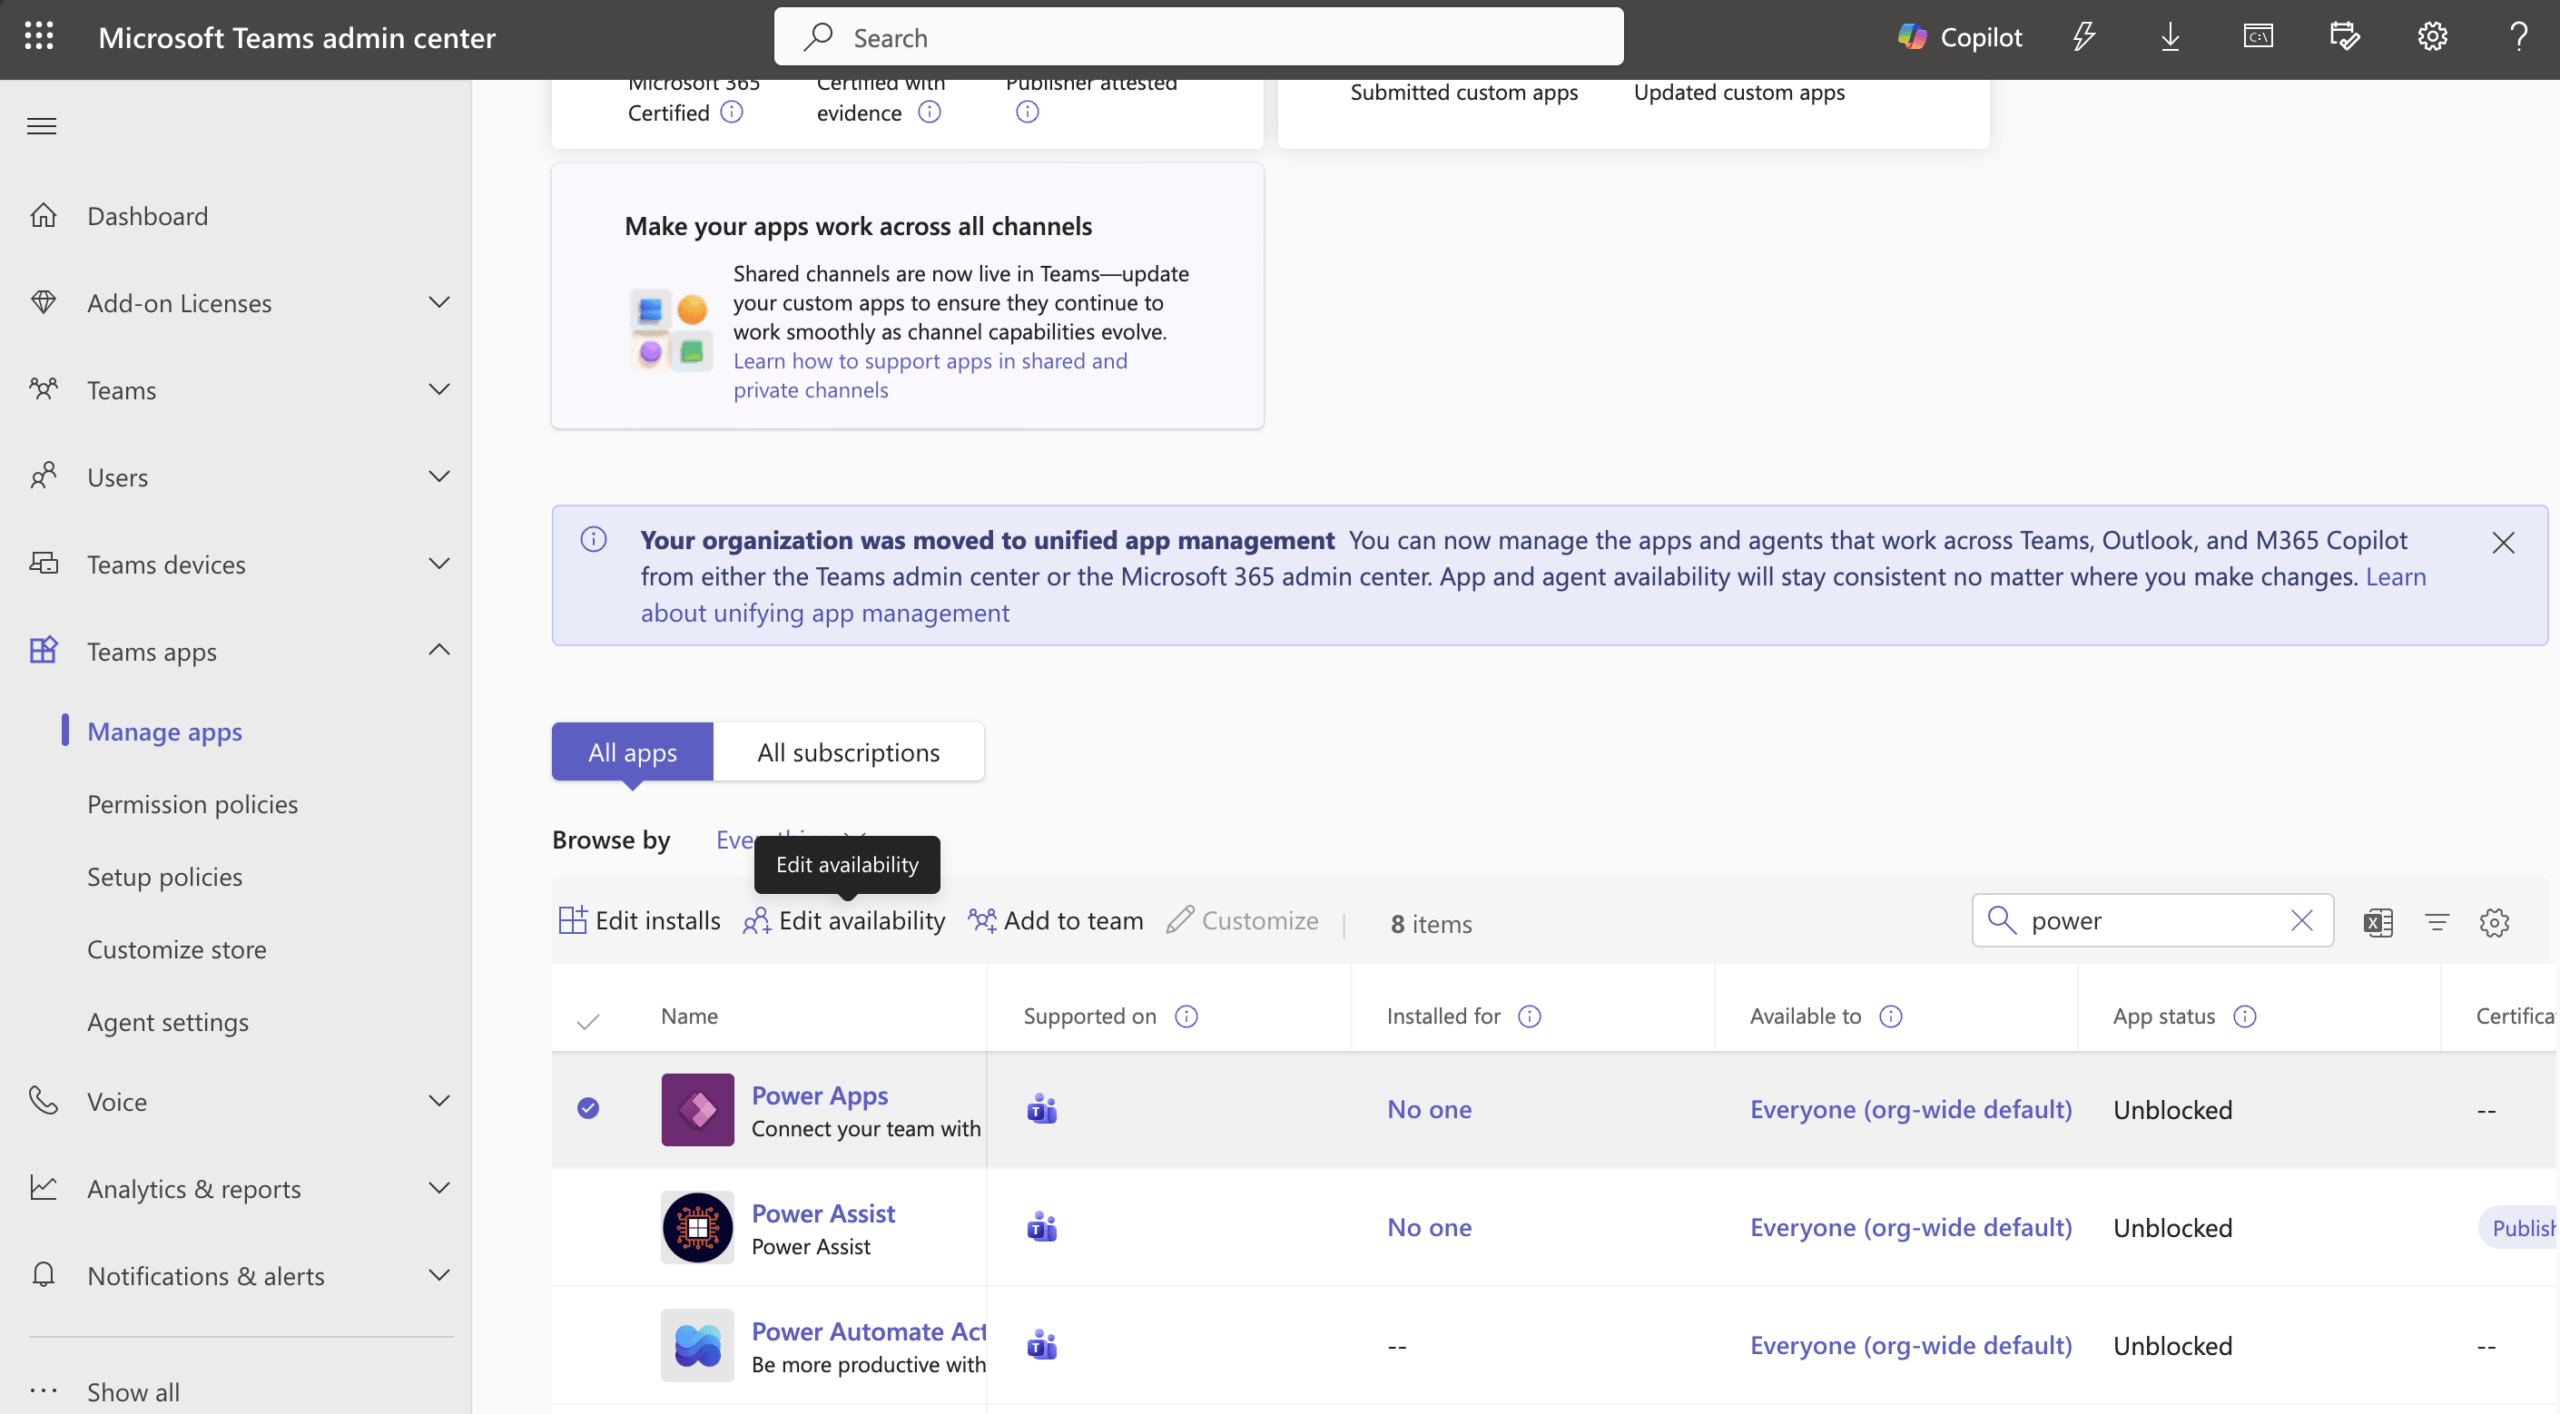The width and height of the screenshot is (2560, 1414).
Task: Go to Dashboard in the sidebar
Action: 147,215
